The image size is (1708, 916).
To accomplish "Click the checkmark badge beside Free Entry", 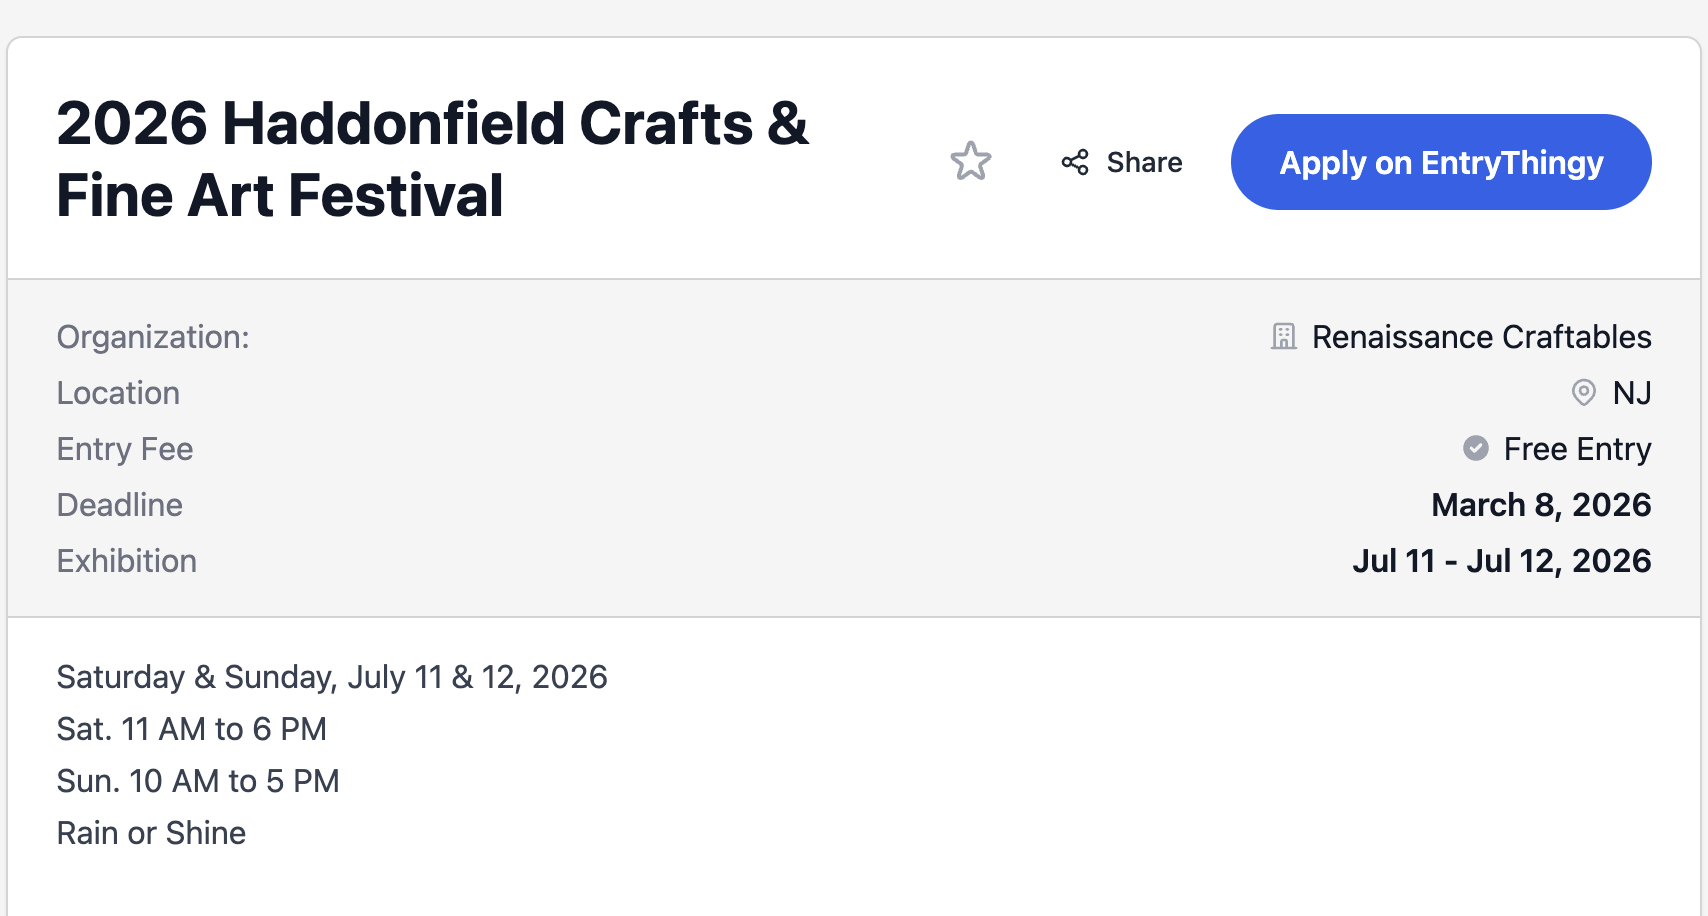I will (1476, 449).
